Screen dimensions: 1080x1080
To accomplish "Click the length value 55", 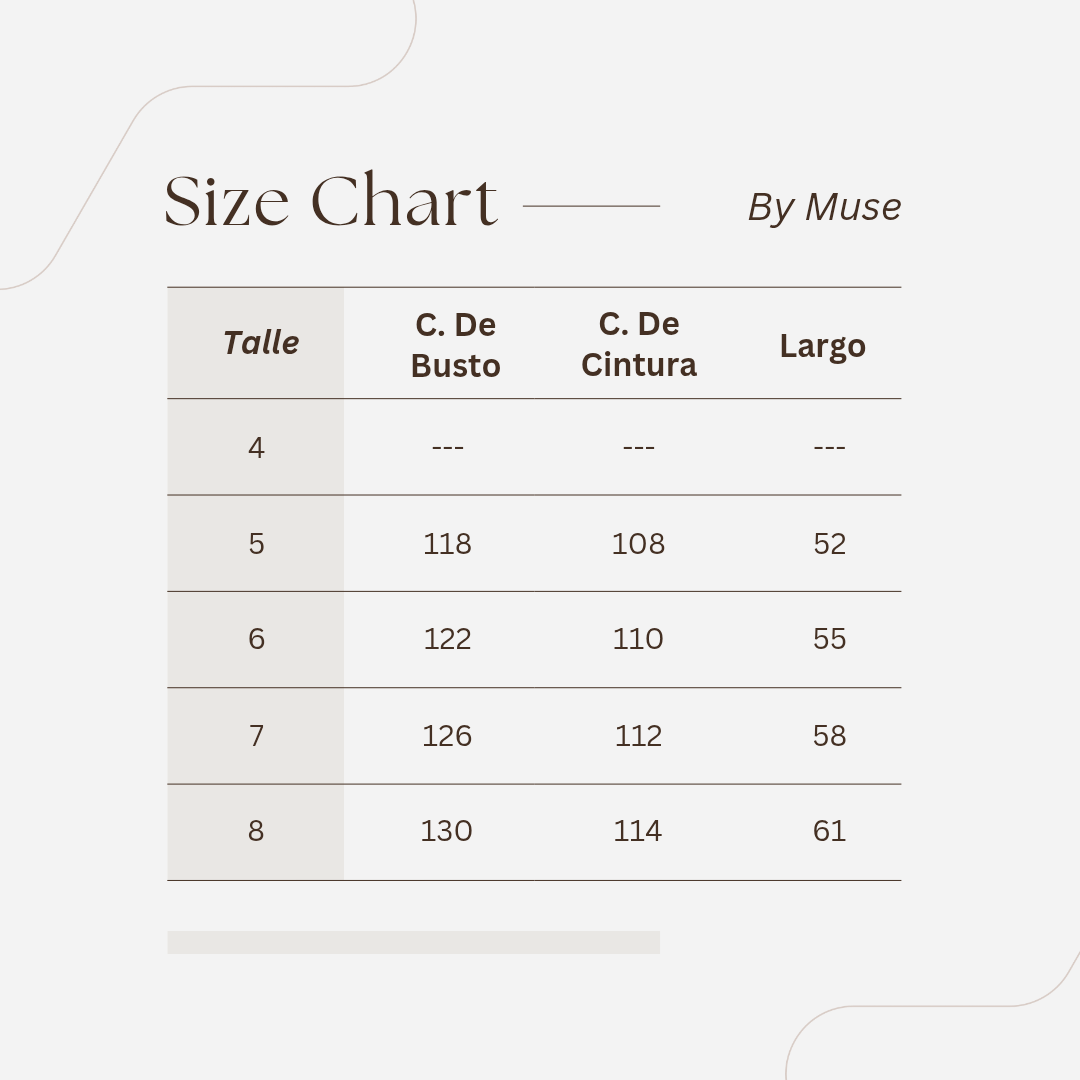I will pos(829,639).
